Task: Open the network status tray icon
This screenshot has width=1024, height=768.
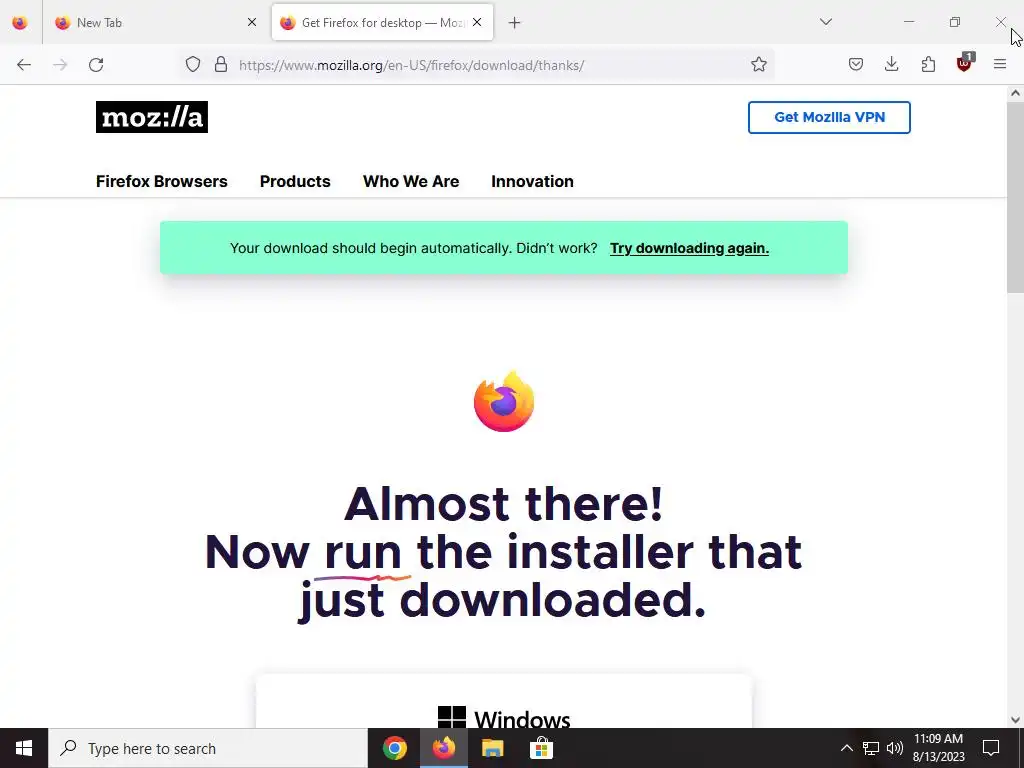Action: point(871,748)
